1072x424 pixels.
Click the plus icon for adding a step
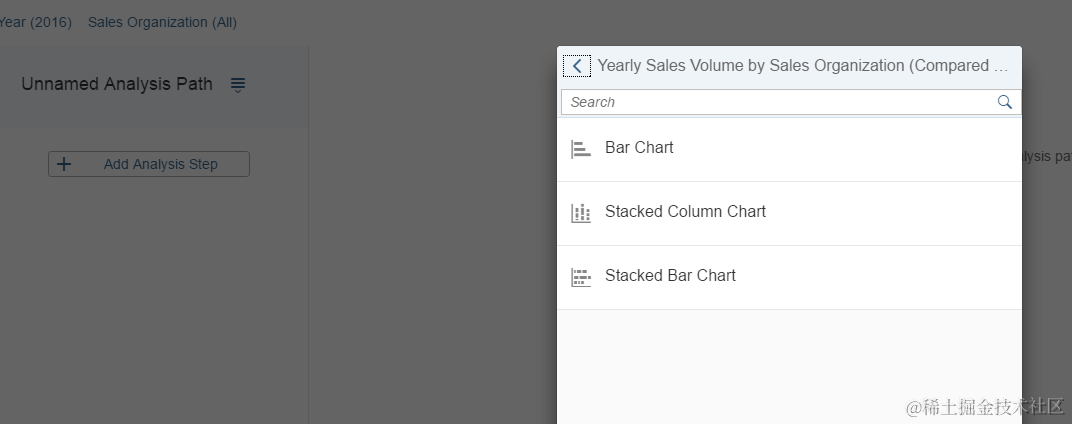point(64,164)
